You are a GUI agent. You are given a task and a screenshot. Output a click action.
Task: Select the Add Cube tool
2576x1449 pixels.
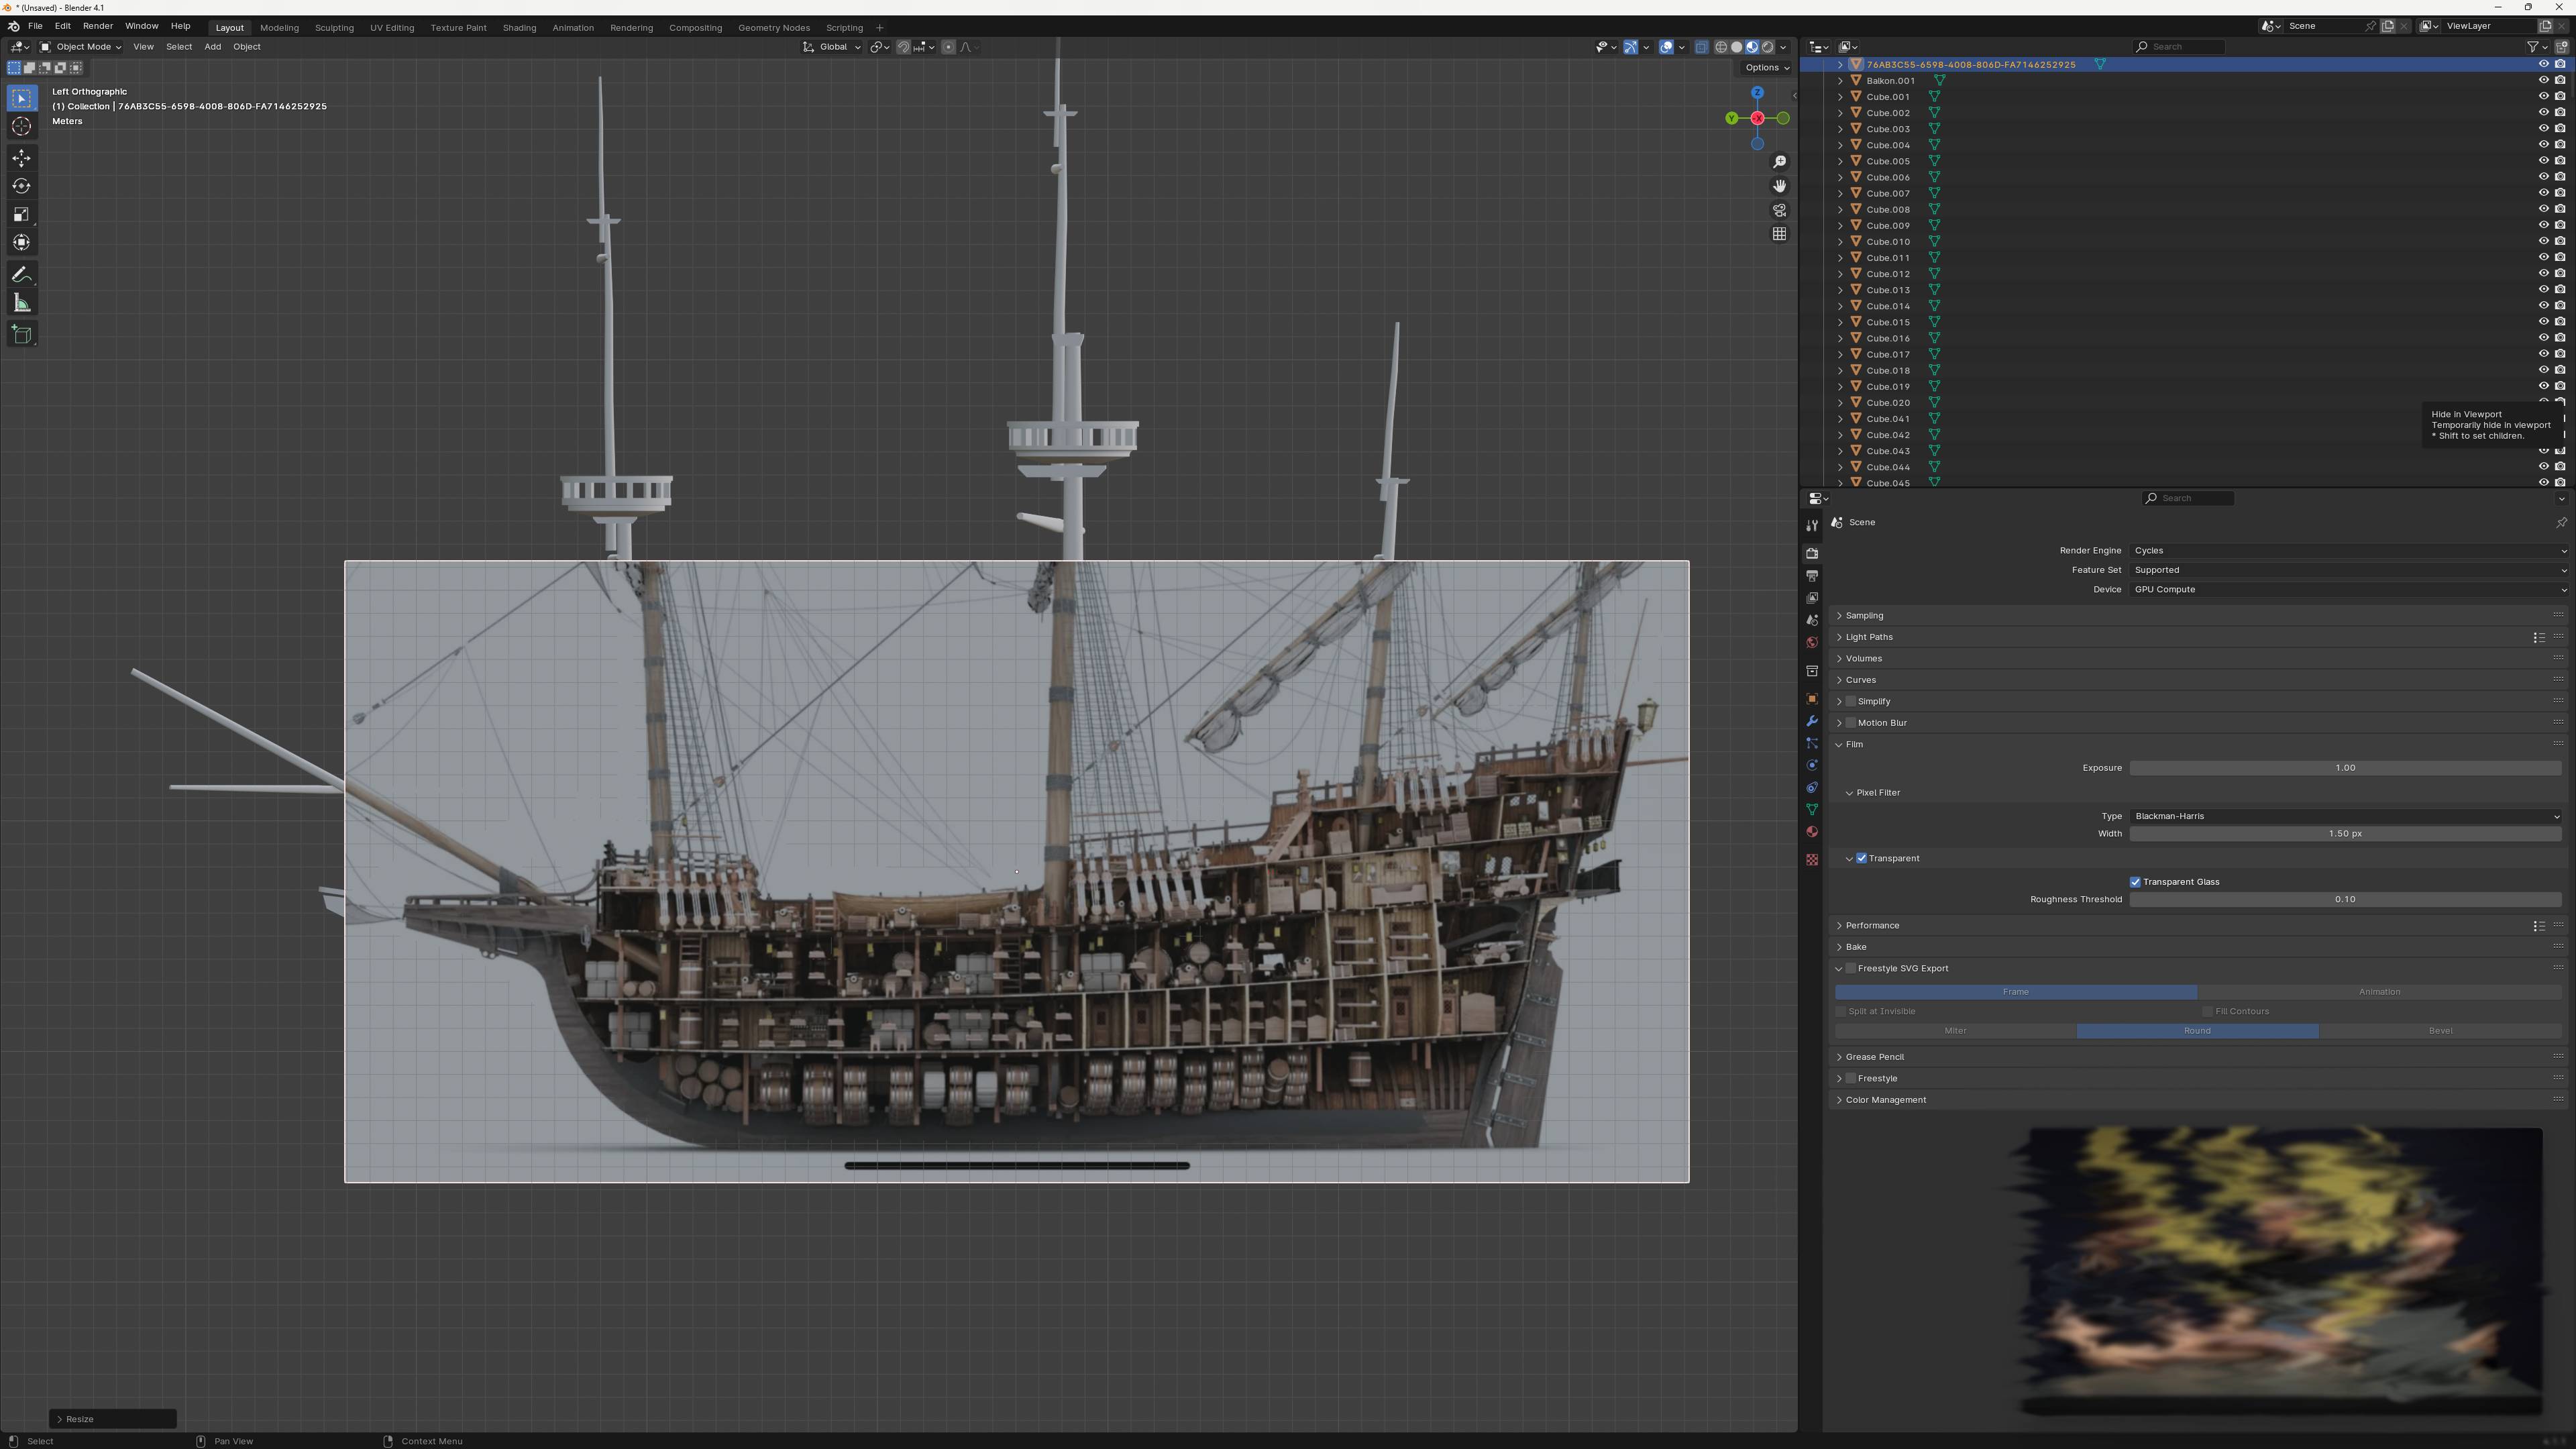pyautogui.click(x=21, y=334)
